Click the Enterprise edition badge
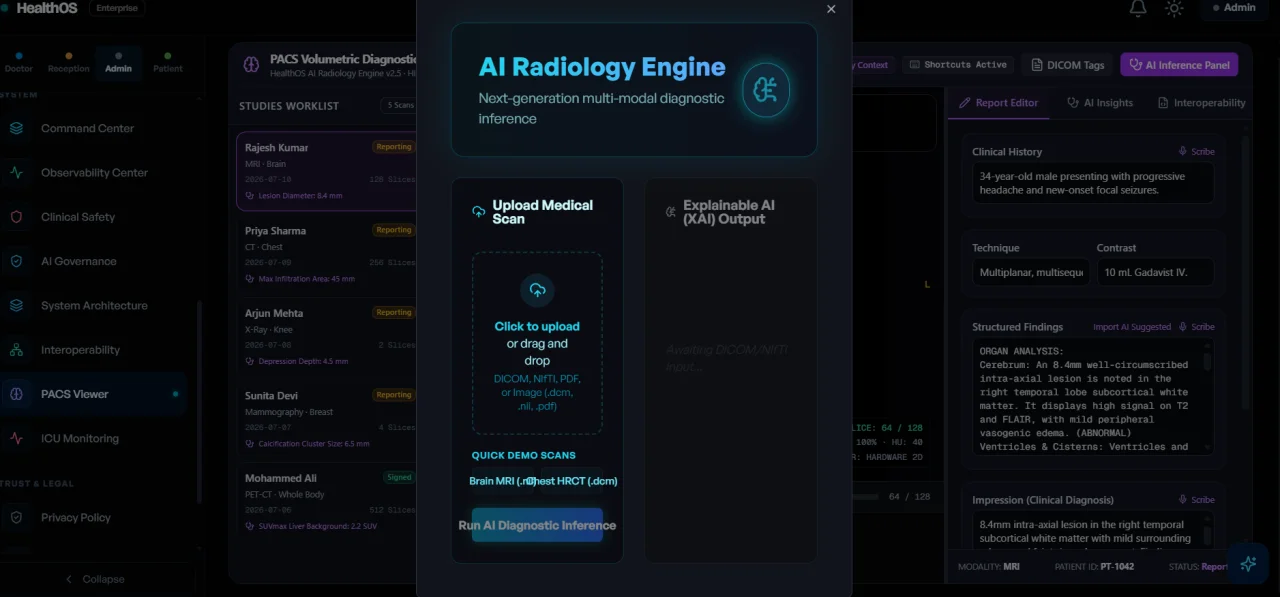Screen dimensions: 1280x597 coord(118,8)
